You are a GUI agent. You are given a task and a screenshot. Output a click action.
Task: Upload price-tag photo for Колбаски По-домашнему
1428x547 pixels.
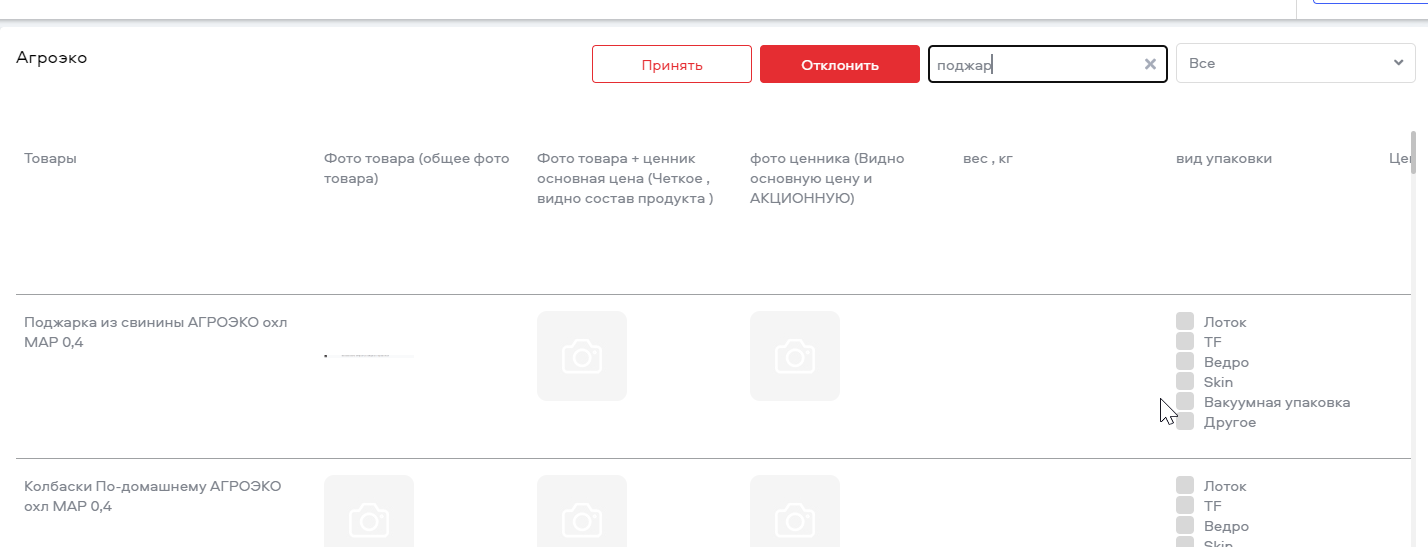pyautogui.click(x=795, y=511)
